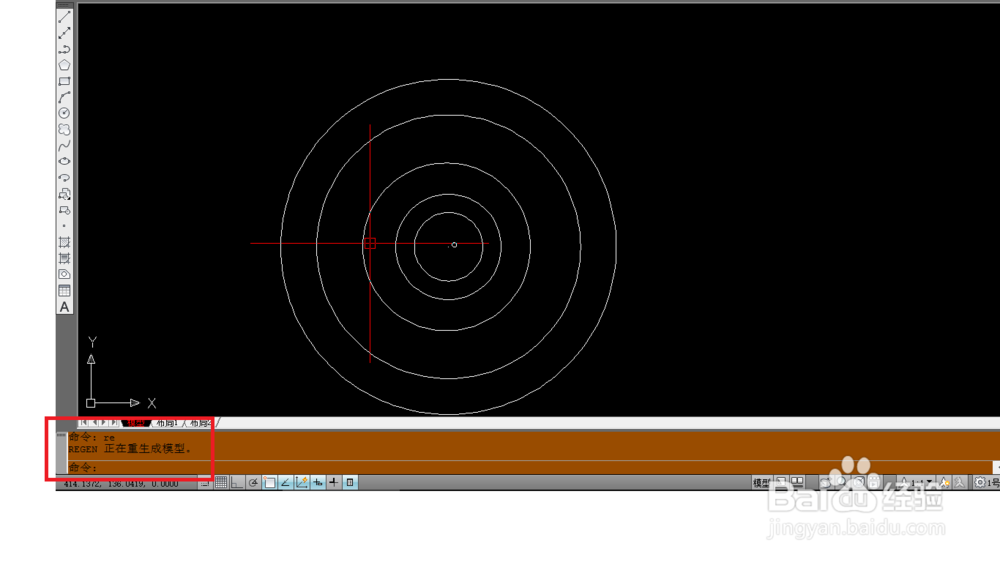Image resolution: width=1000 pixels, height=562 pixels.
Task: Toggle Polar tracking in status bar
Action: pyautogui.click(x=253, y=483)
